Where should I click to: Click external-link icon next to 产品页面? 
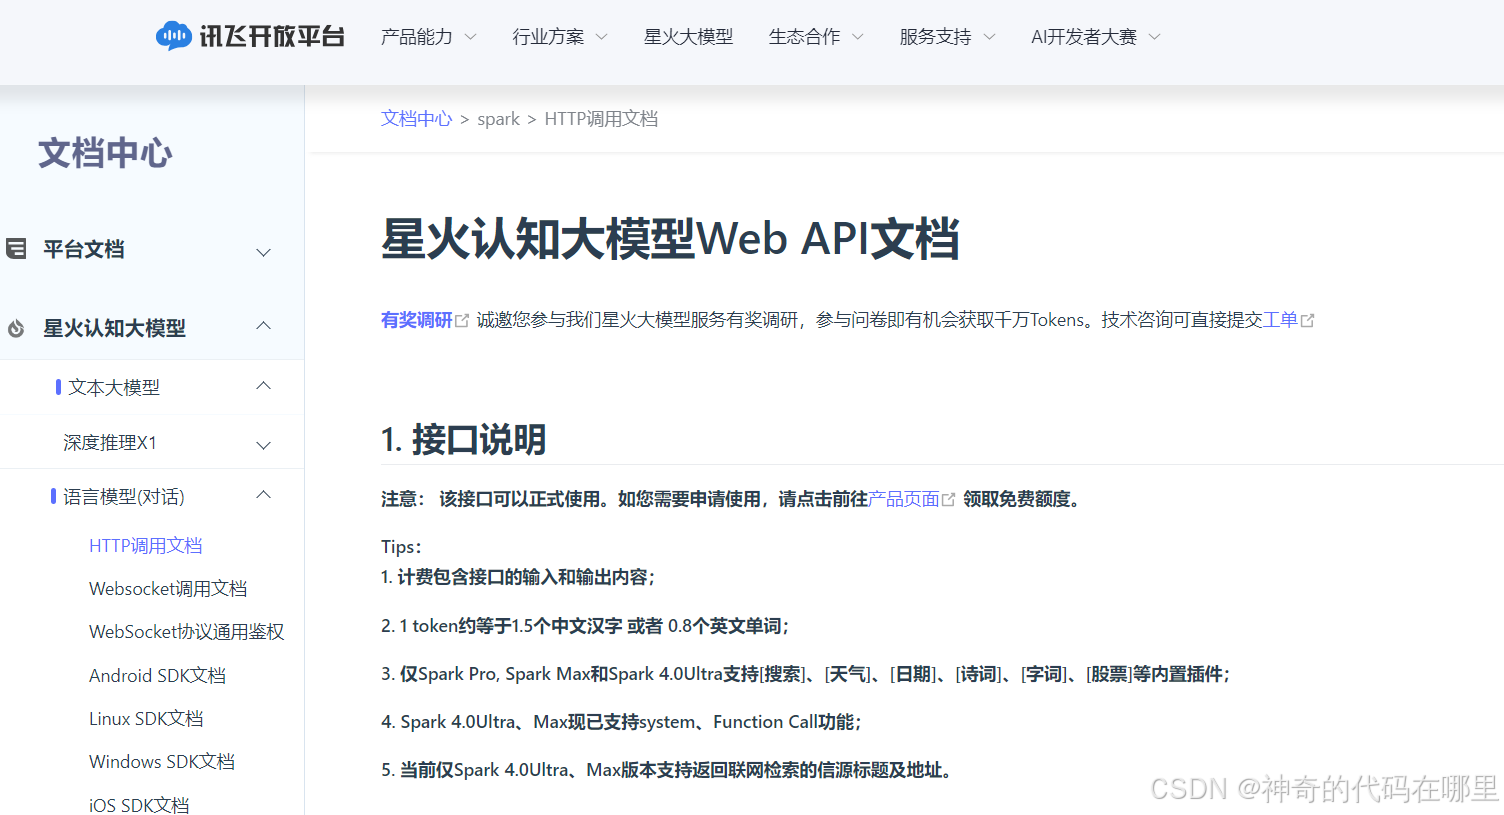click(948, 499)
